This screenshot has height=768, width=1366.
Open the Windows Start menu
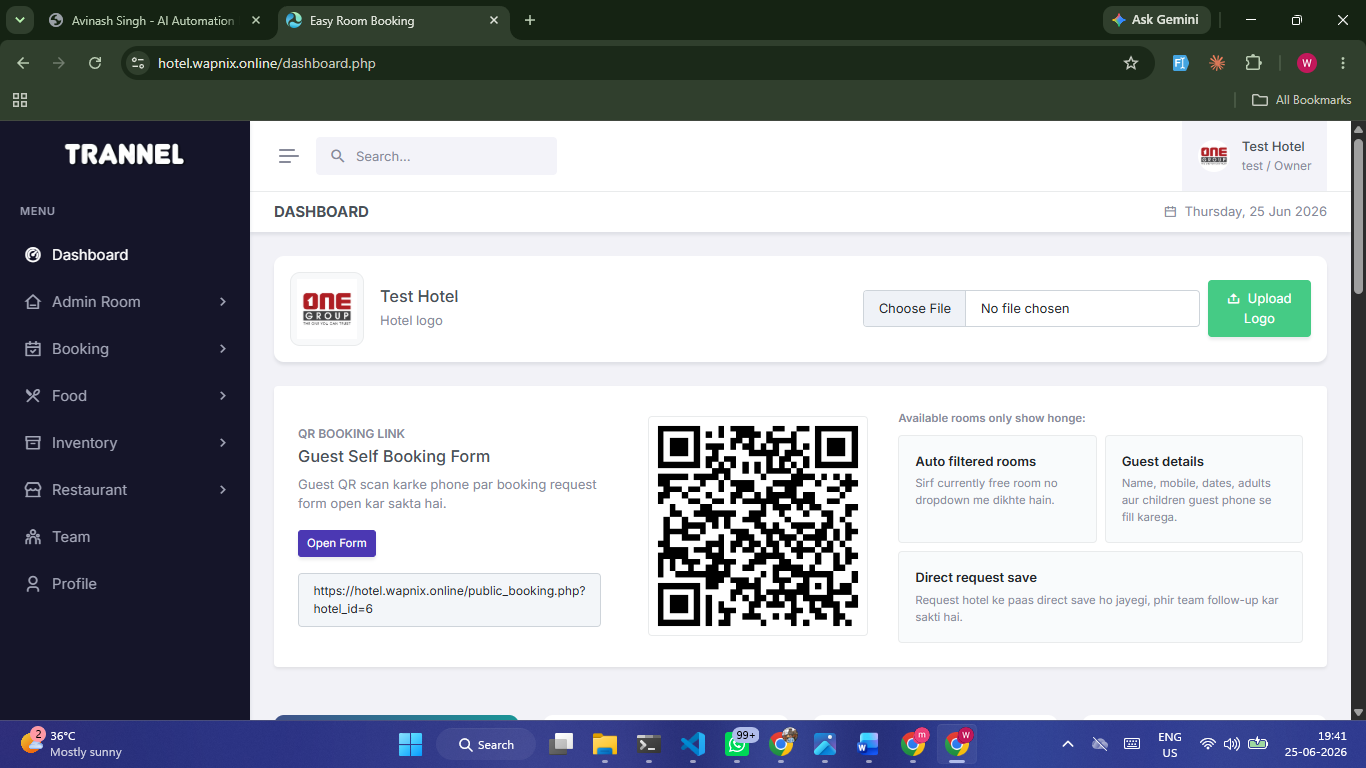coord(410,744)
